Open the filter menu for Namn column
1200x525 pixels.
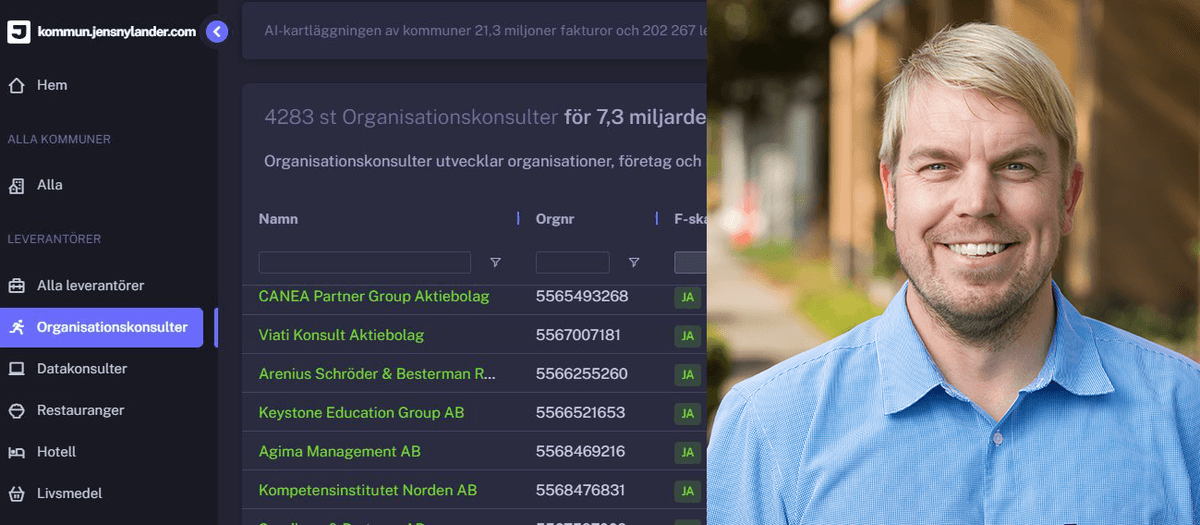[495, 263]
